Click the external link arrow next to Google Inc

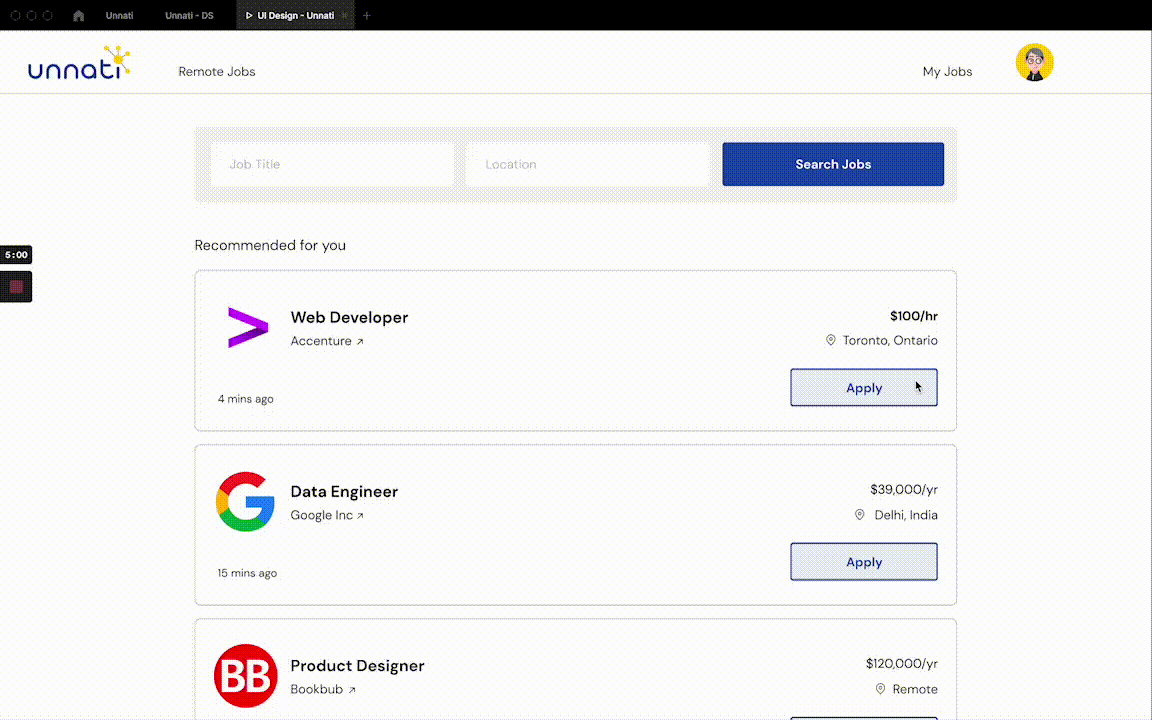(360, 516)
